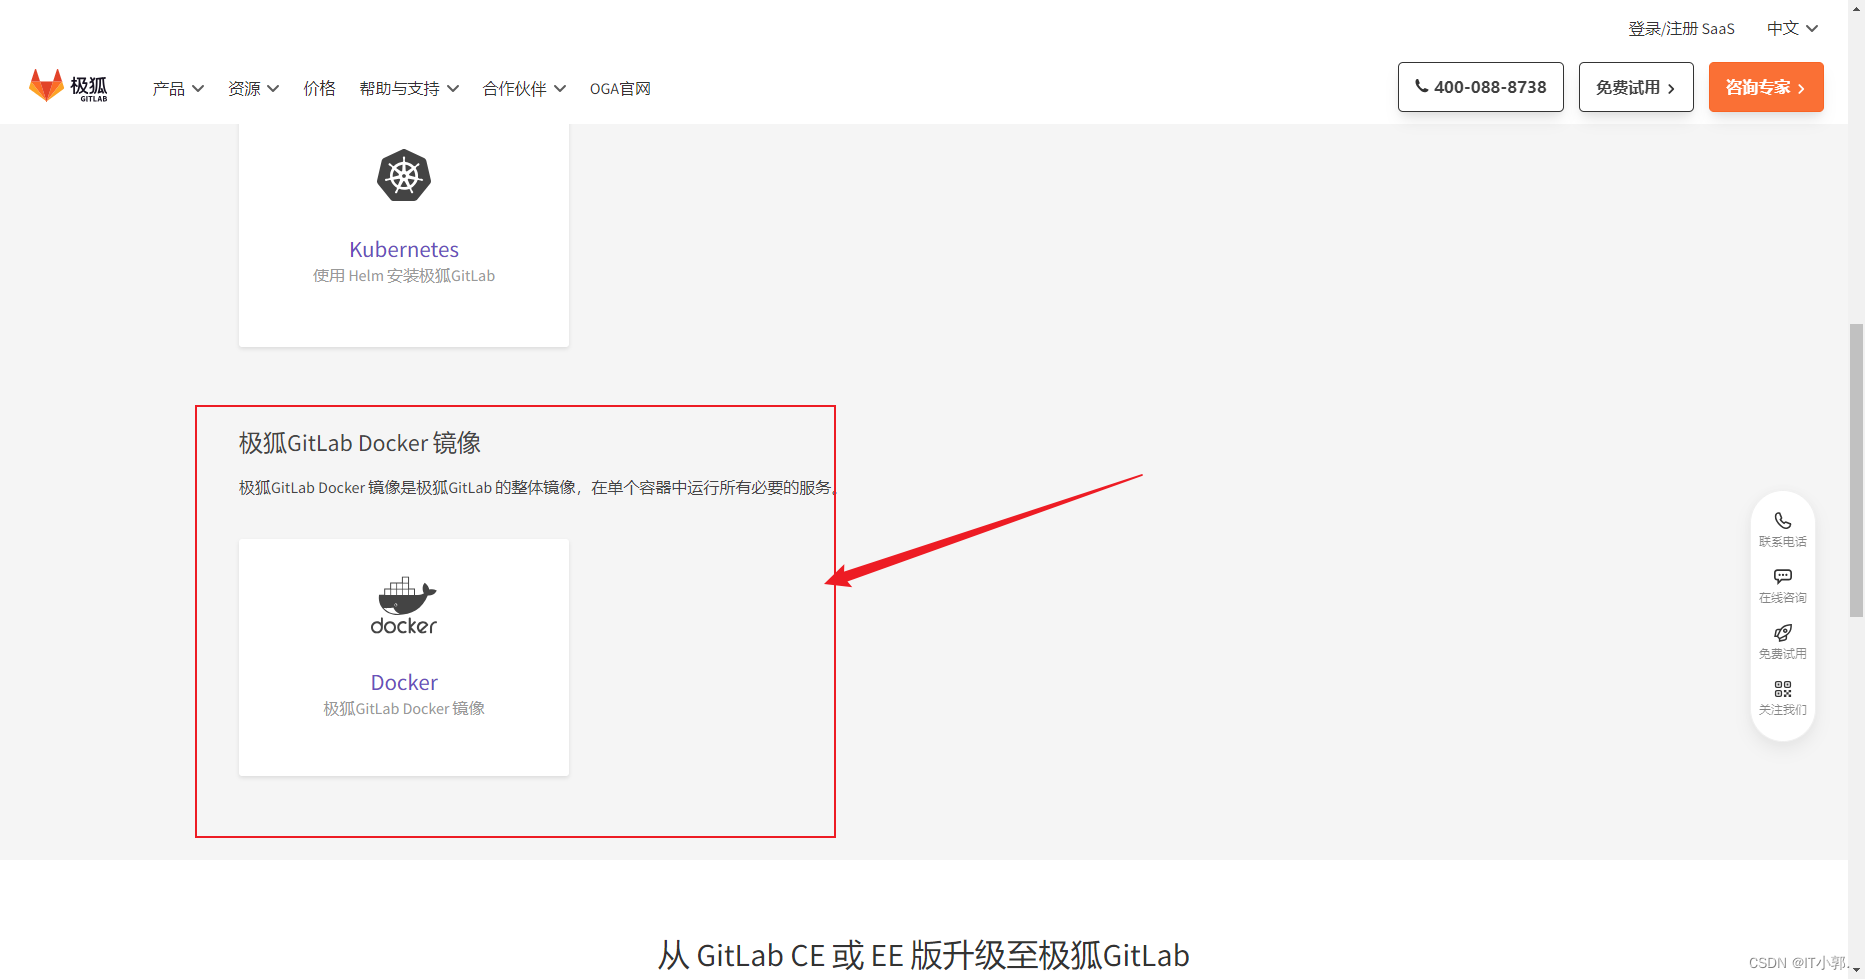Viewport: 1865px width, 979px height.
Task: Open the 中文 language selector
Action: pyautogui.click(x=1792, y=28)
